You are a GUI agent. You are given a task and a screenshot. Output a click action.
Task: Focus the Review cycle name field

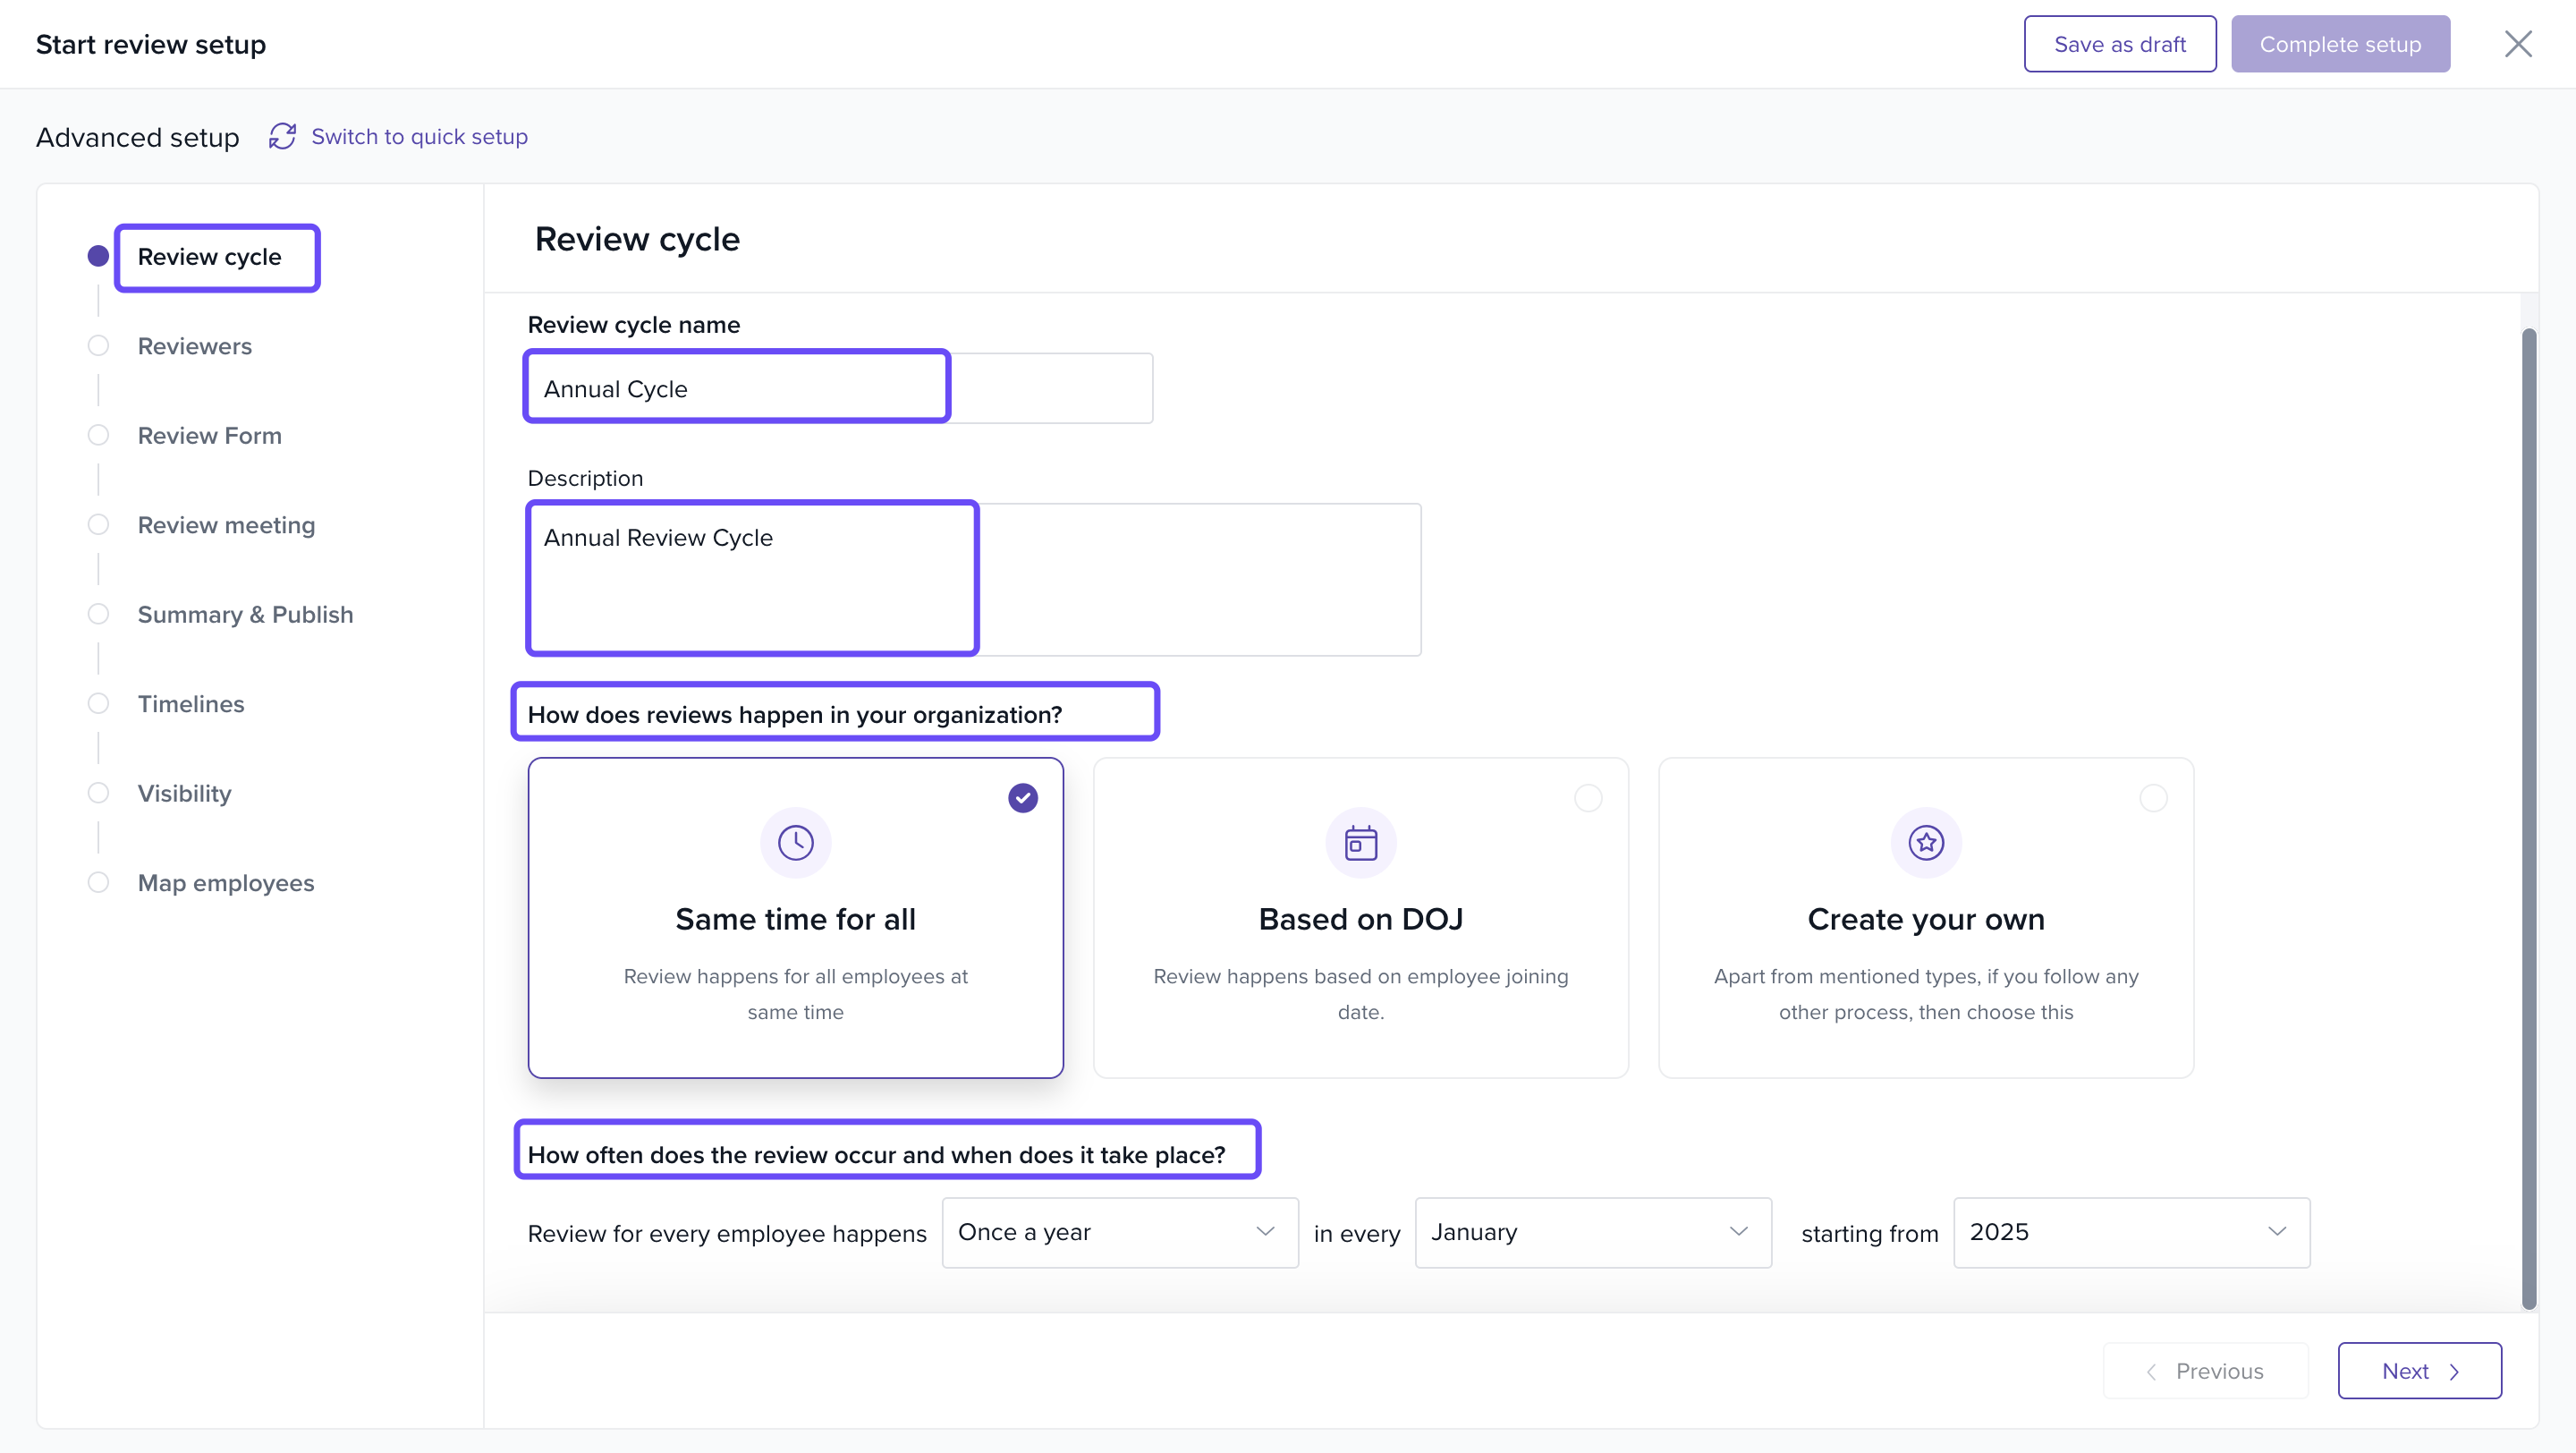point(838,388)
